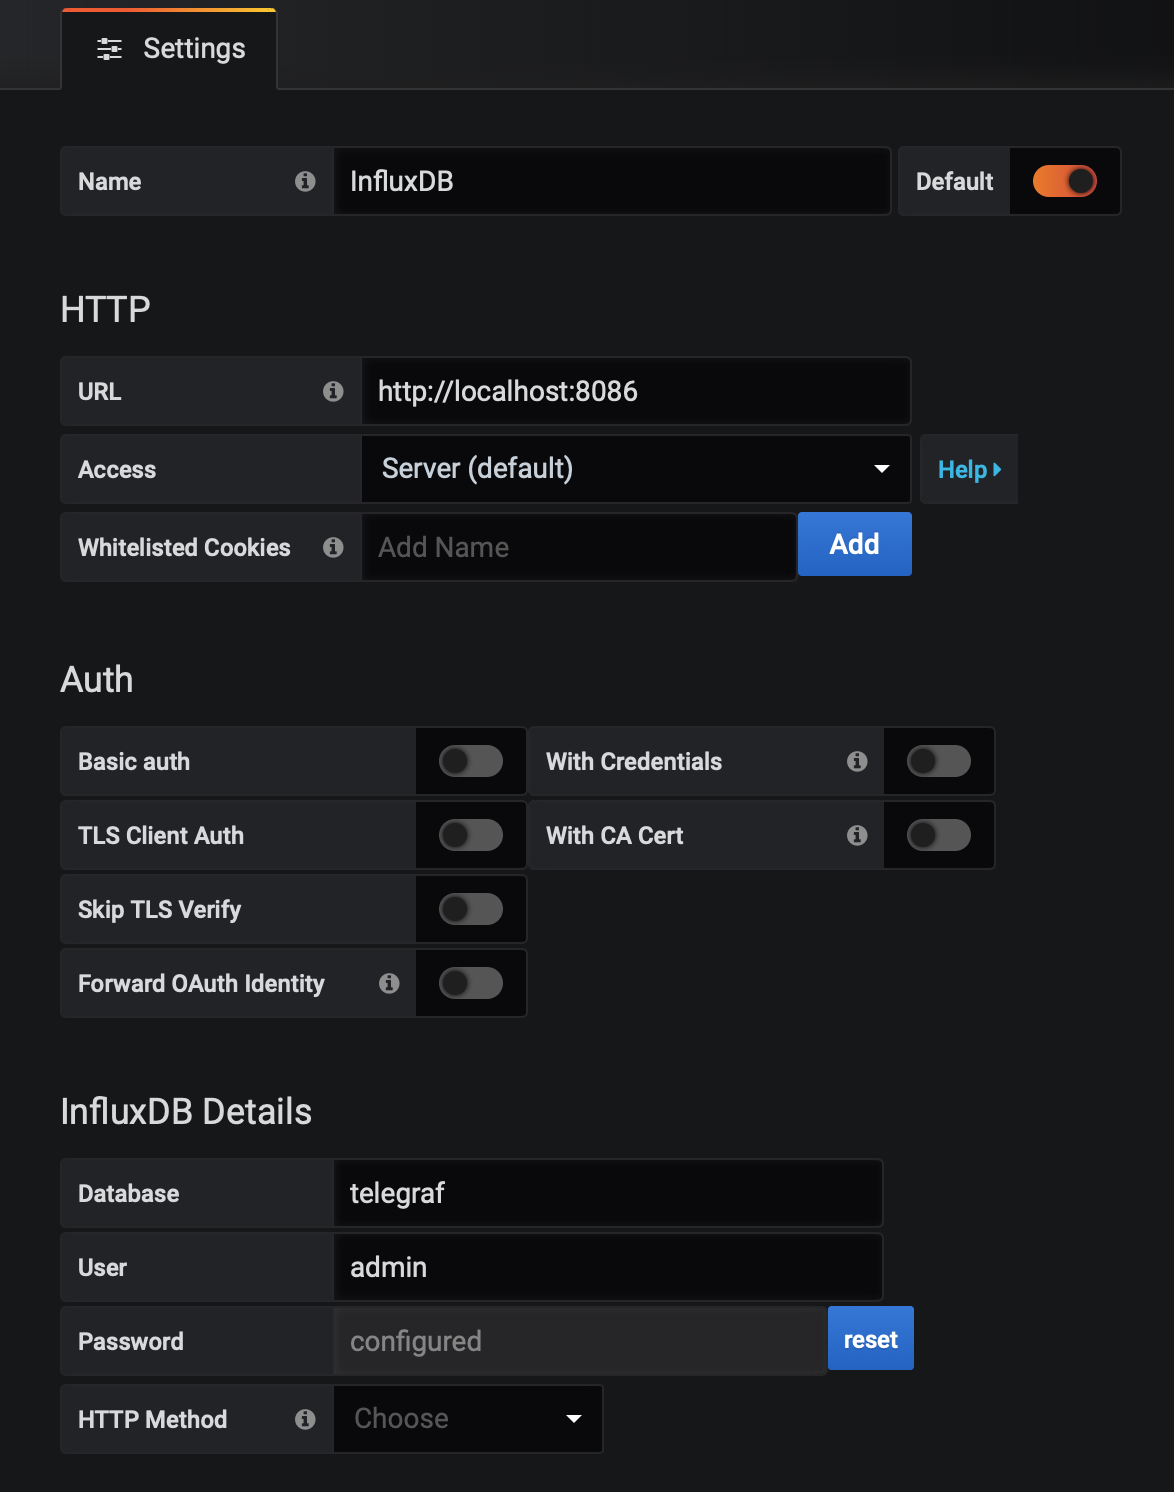
Task: Click the Access label
Action: click(117, 470)
